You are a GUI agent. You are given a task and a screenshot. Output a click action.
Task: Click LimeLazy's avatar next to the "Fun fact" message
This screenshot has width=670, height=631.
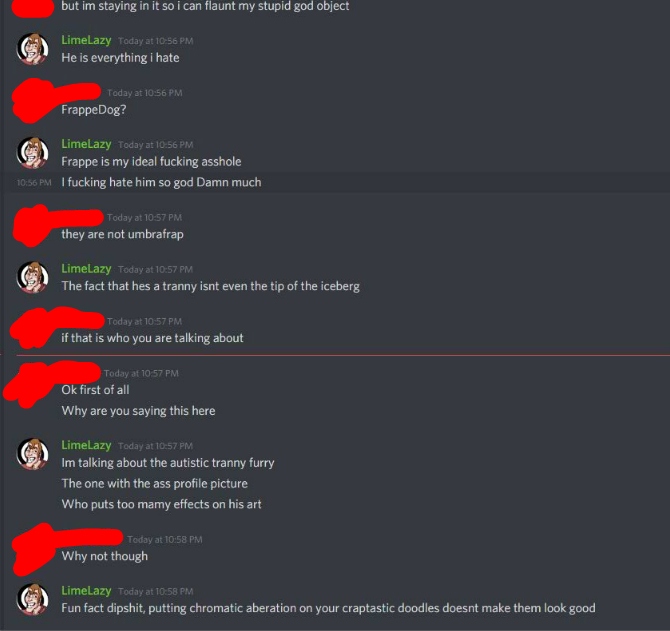(x=32, y=600)
